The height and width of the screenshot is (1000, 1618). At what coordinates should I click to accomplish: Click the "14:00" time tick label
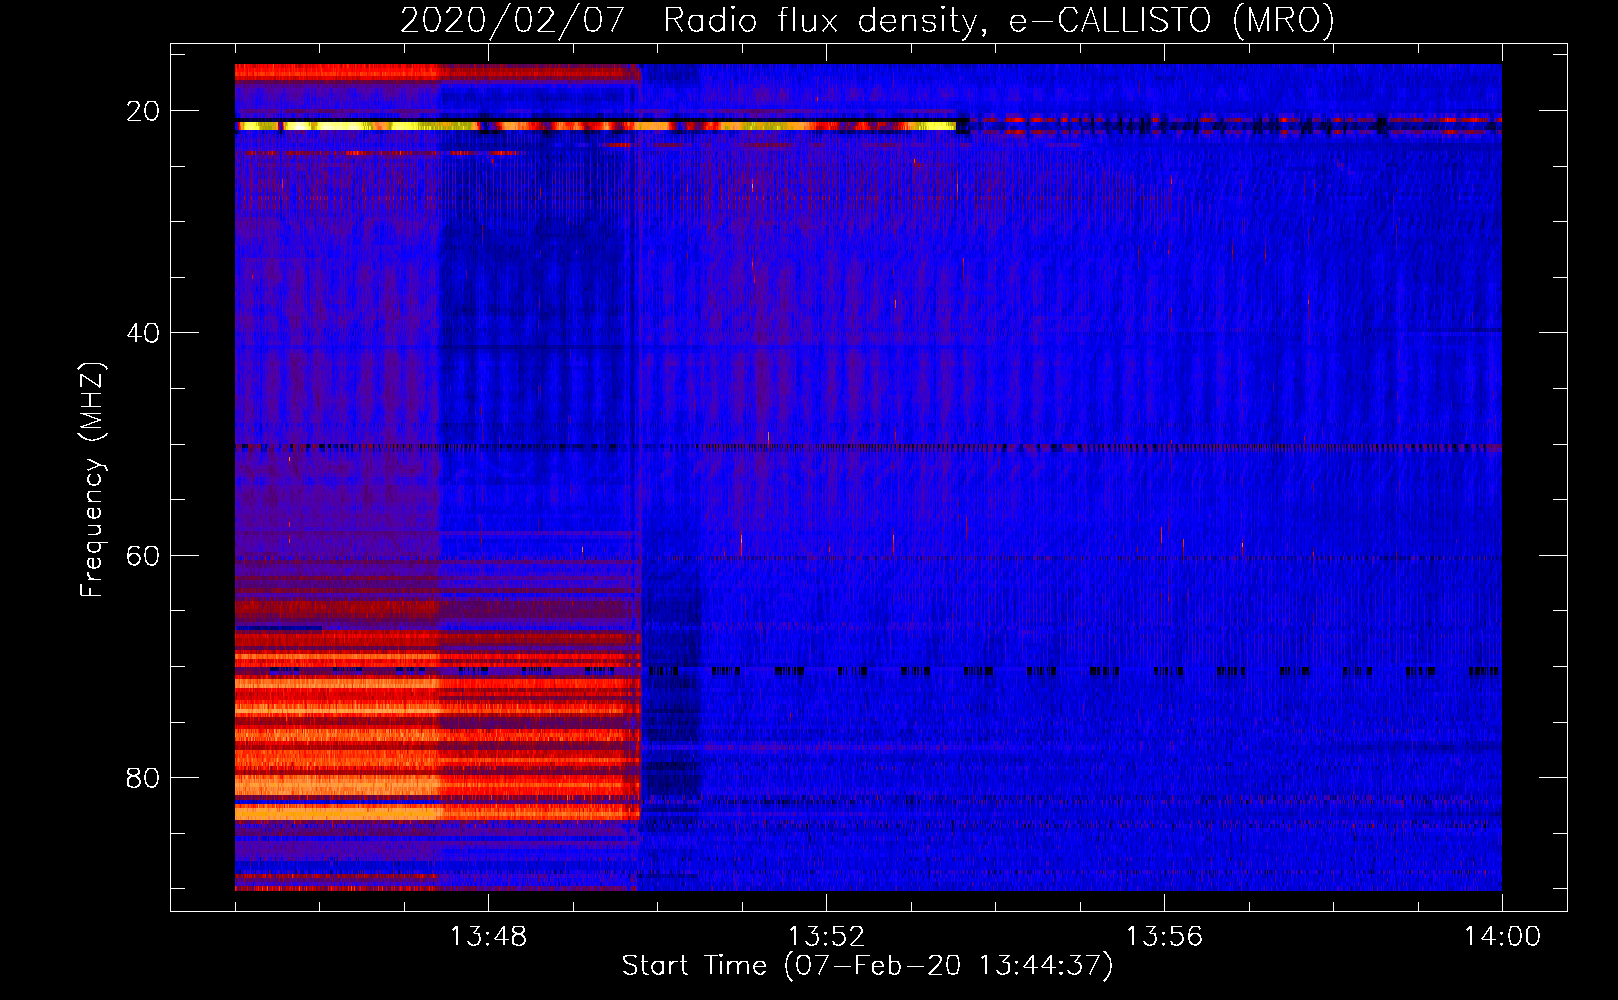click(x=1502, y=937)
